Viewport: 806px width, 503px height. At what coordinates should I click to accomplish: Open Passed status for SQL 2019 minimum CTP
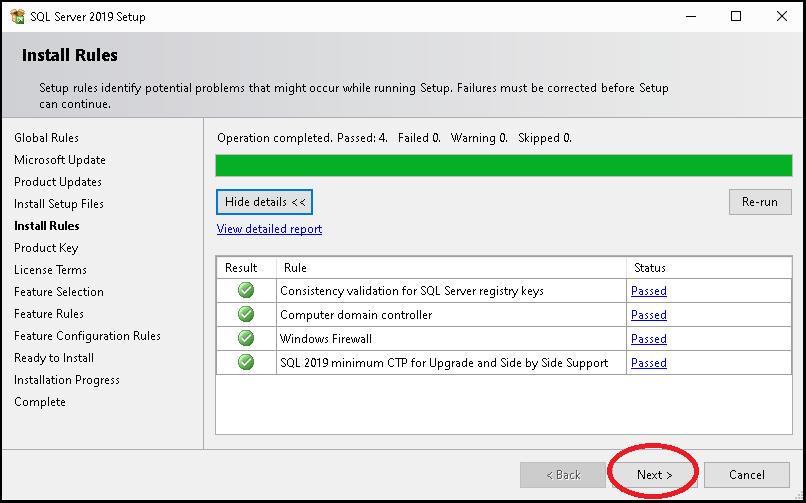(649, 363)
